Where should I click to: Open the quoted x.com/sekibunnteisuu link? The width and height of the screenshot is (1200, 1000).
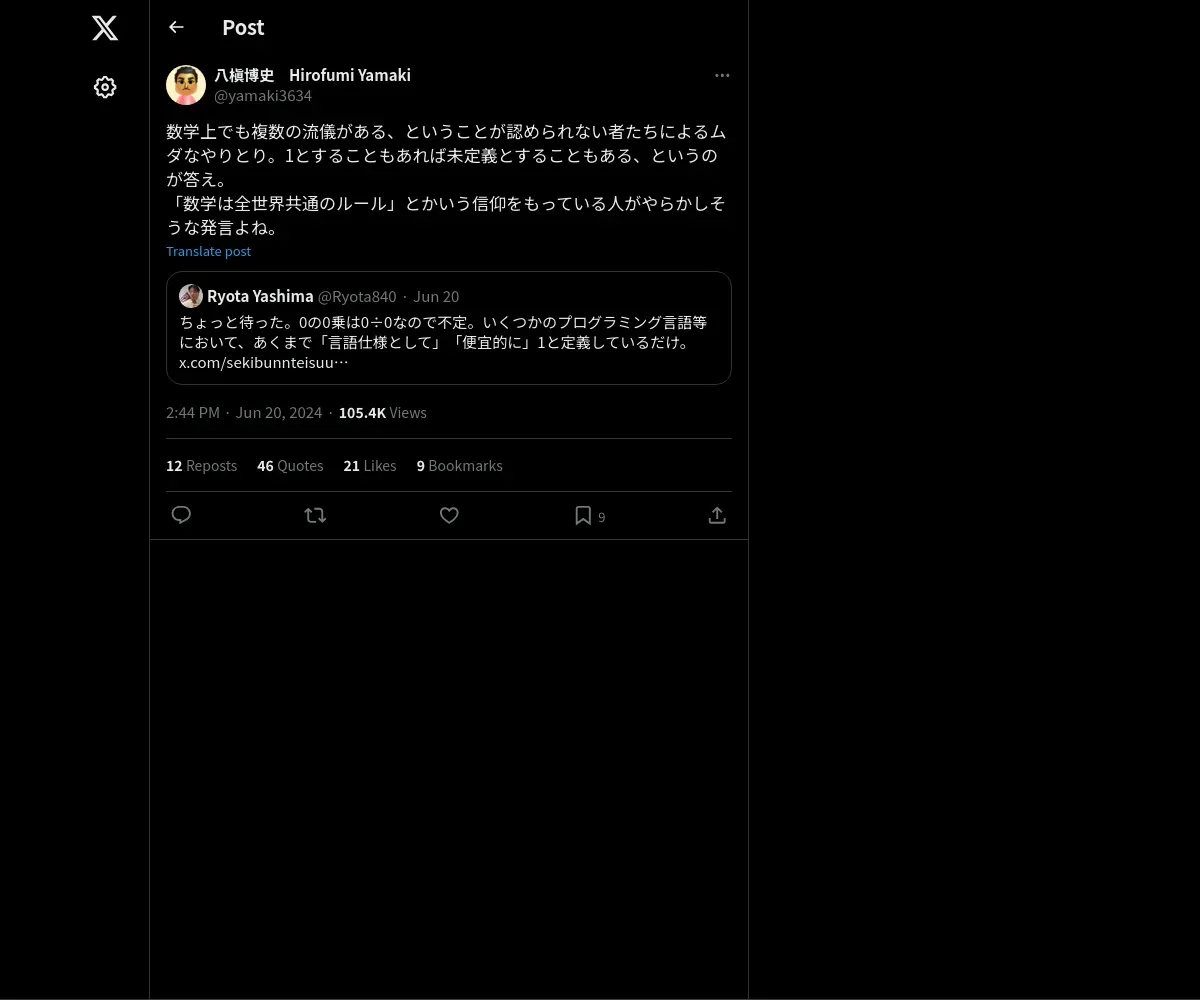[x=264, y=362]
